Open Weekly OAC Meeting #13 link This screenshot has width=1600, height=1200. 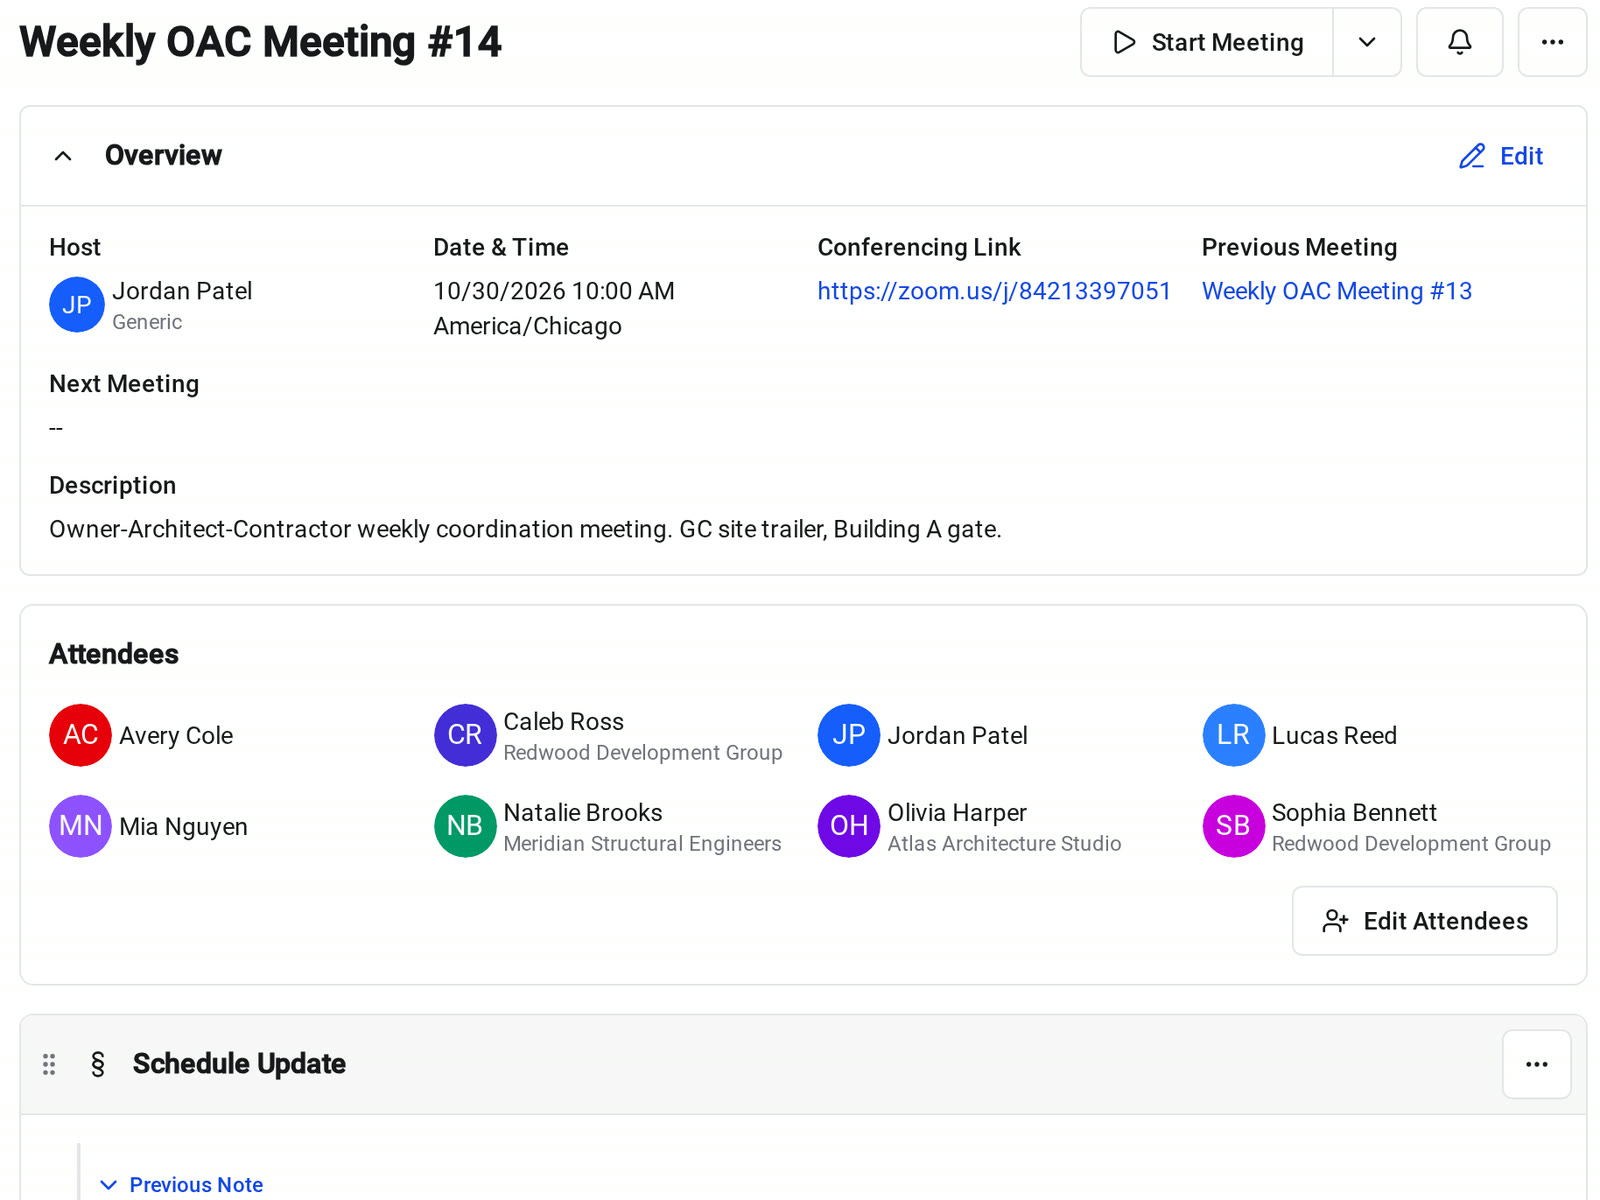1337,291
